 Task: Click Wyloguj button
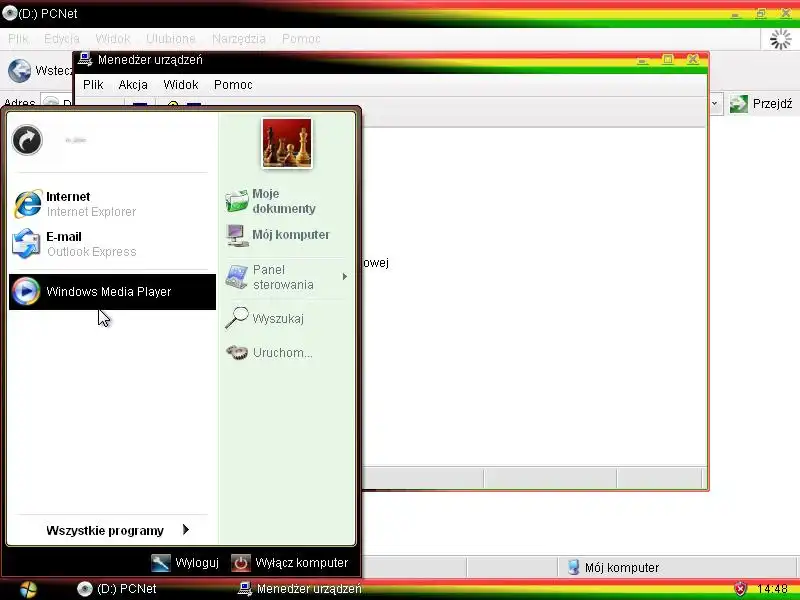[x=186, y=563]
